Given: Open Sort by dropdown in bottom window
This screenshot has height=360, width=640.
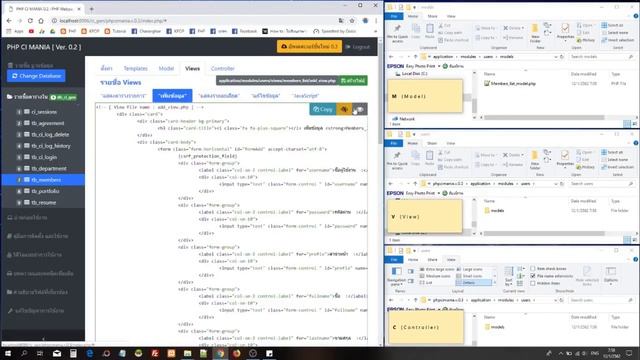Looking at the screenshot, I should (x=509, y=276).
